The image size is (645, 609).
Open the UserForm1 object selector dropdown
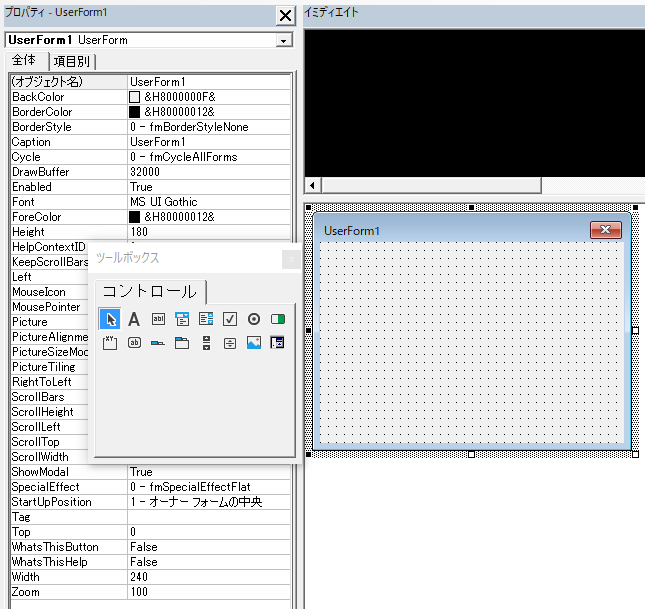point(283,40)
